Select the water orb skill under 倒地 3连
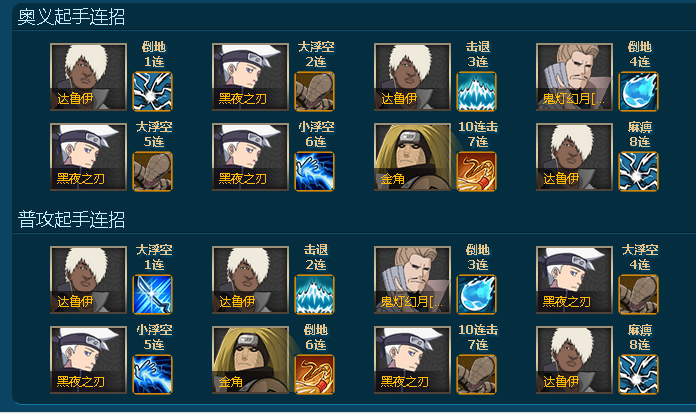Screen dimensions: 696x414 click(477, 295)
